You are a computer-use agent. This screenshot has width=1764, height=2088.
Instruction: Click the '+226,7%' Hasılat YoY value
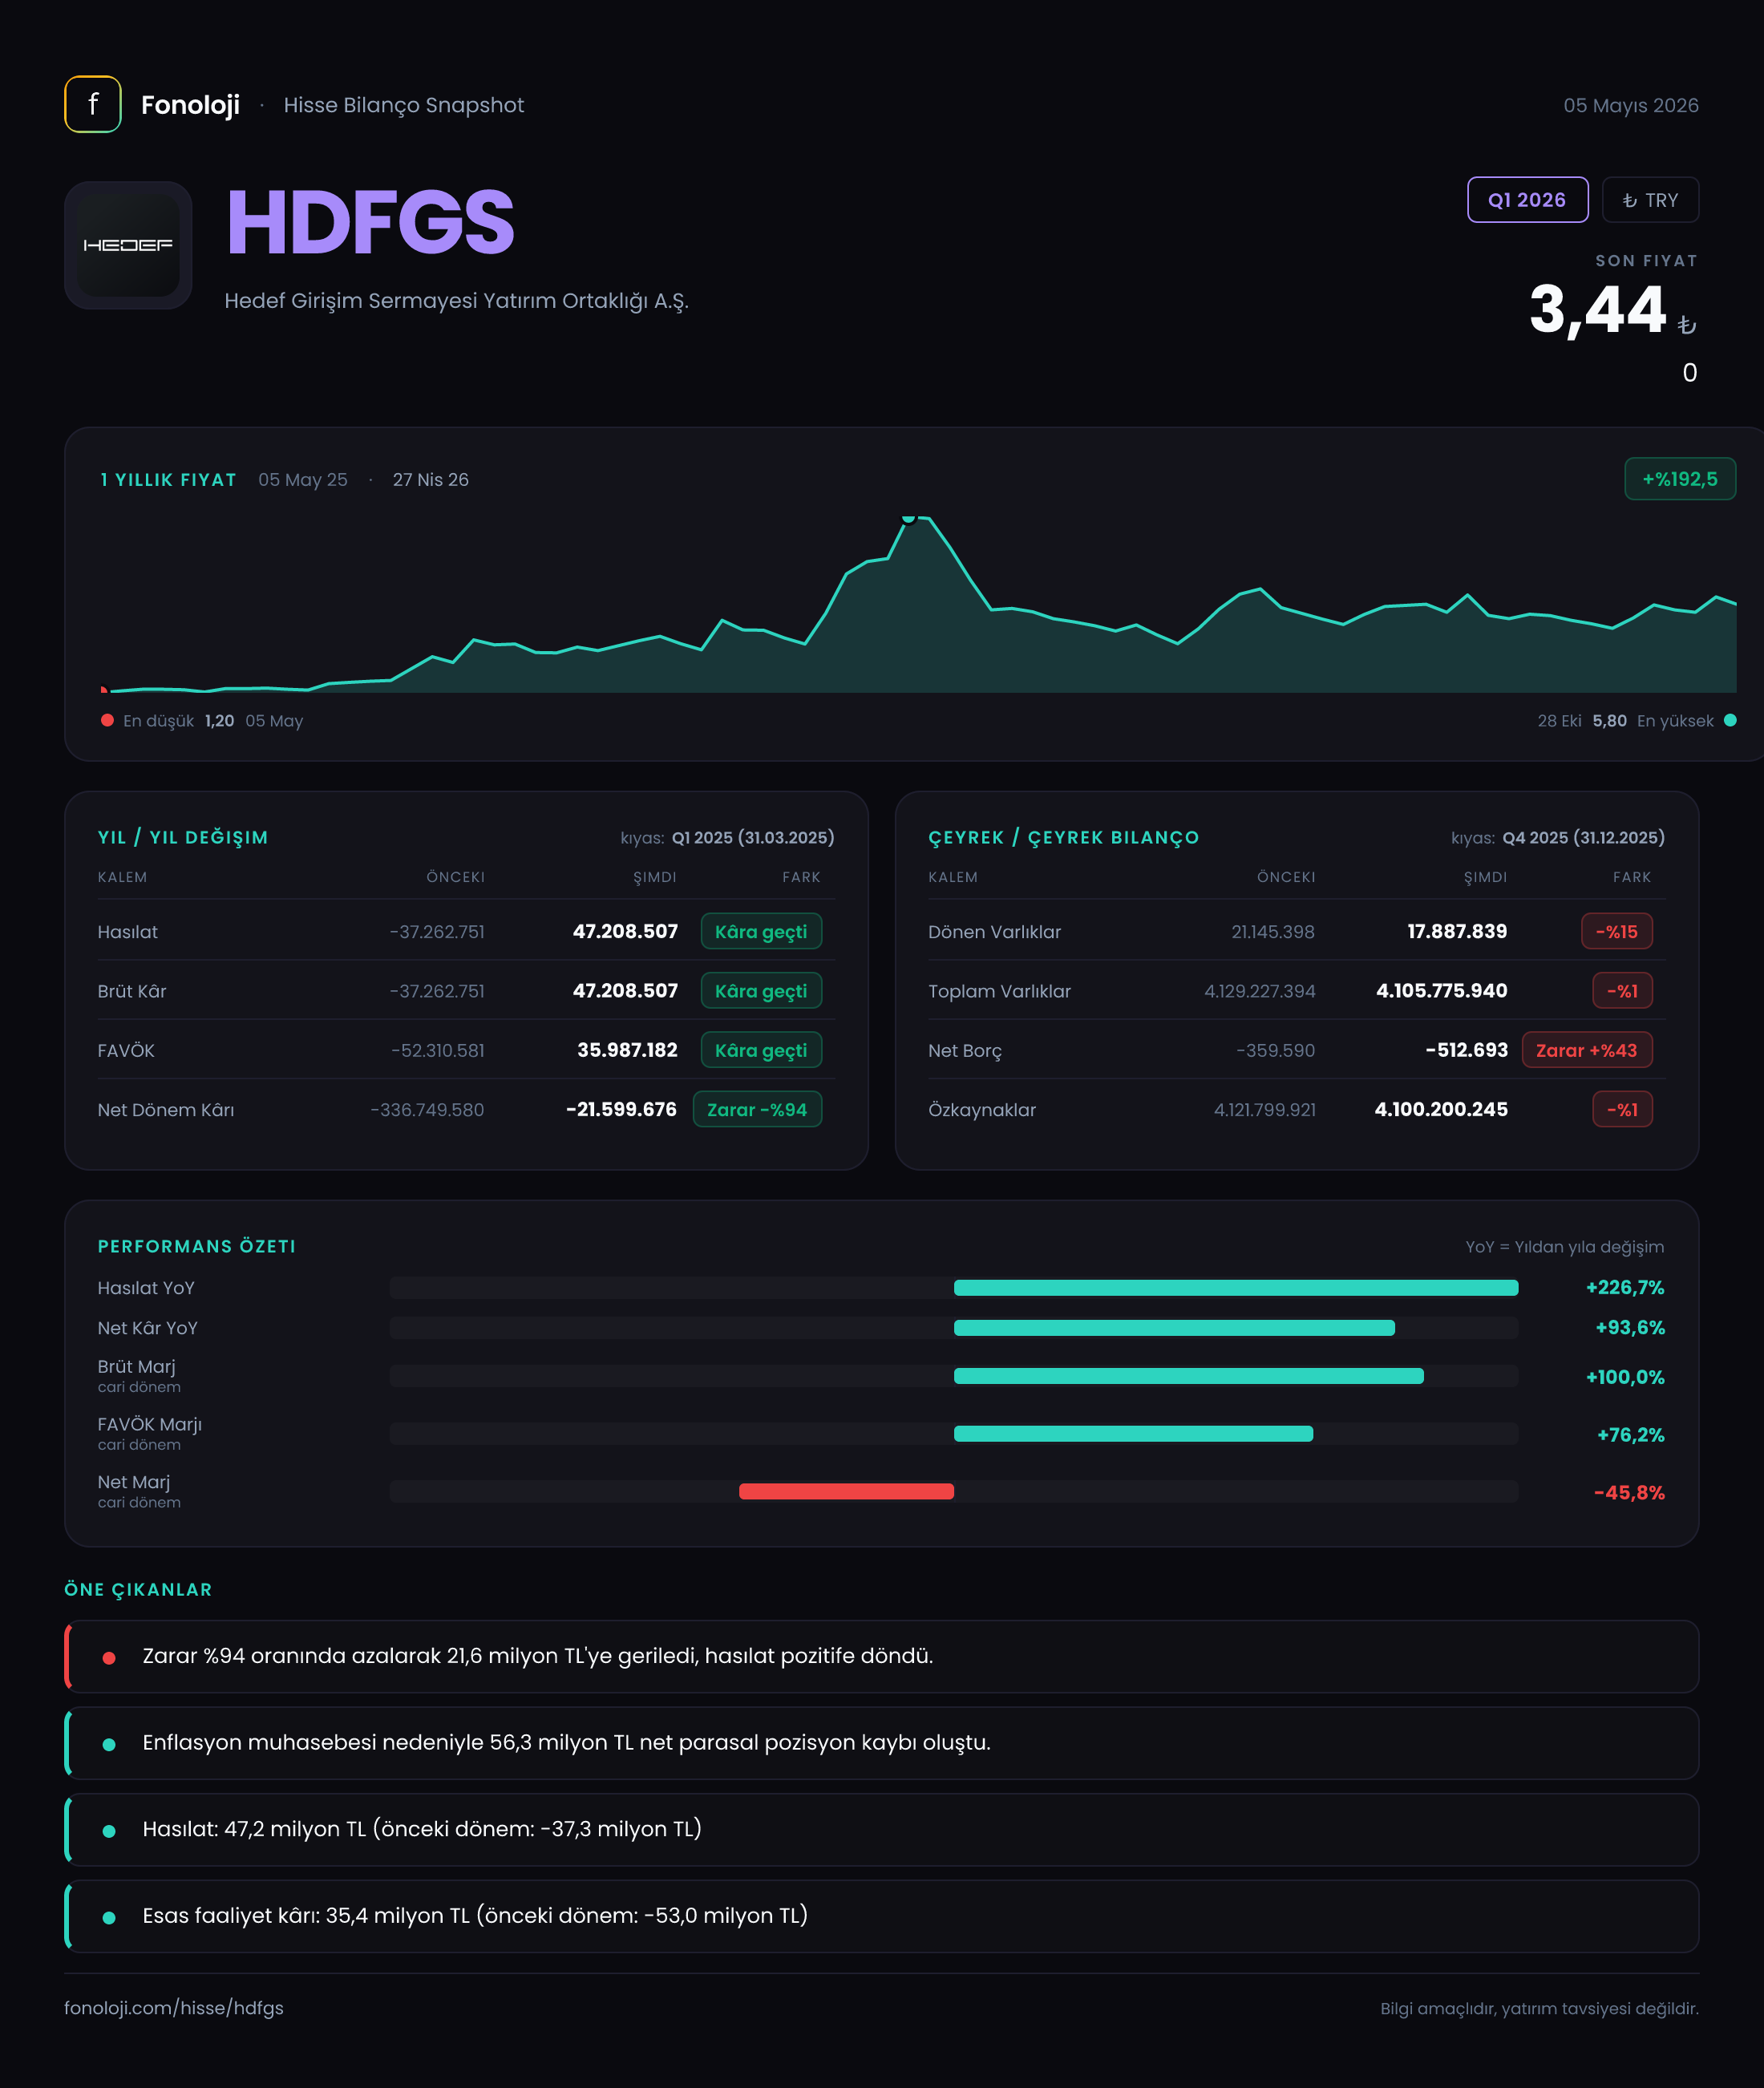coord(1625,1287)
